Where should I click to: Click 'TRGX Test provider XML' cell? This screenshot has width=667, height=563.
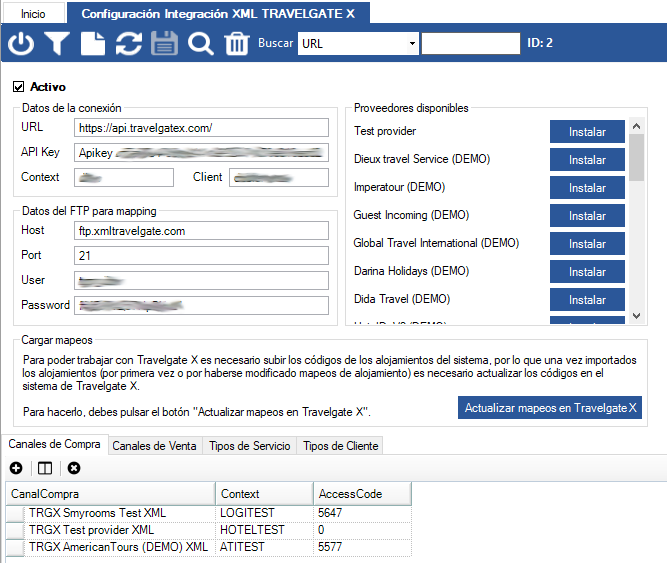(120, 530)
